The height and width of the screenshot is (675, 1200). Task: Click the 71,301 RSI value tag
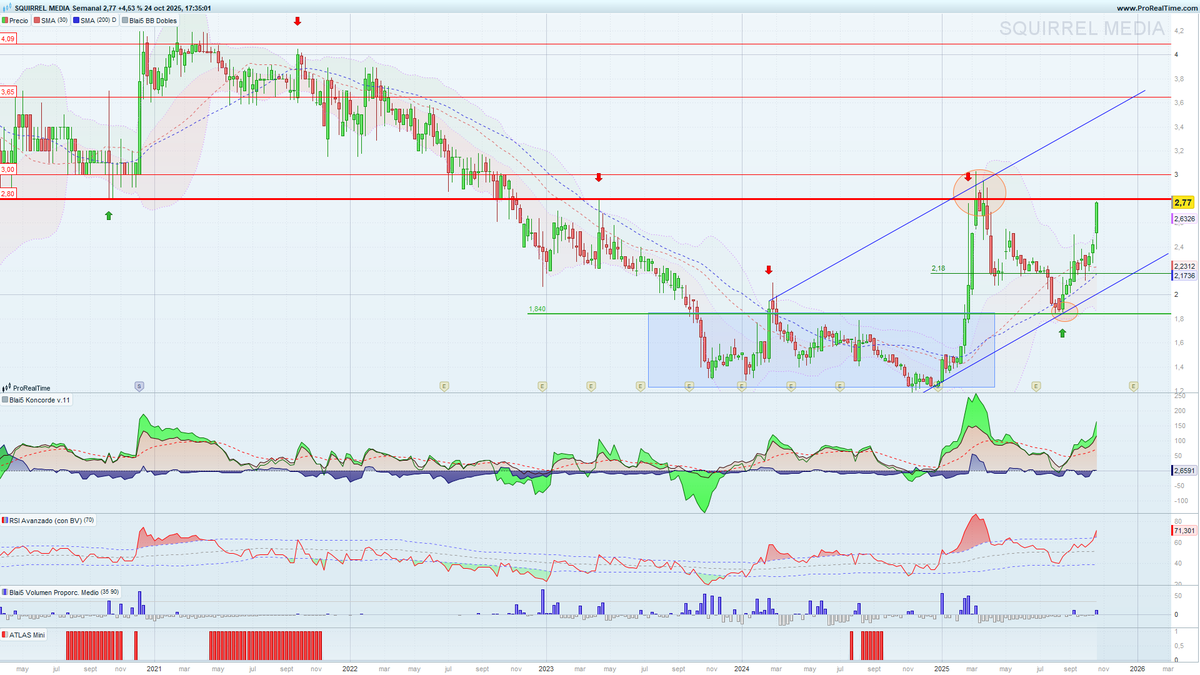click(x=1184, y=530)
